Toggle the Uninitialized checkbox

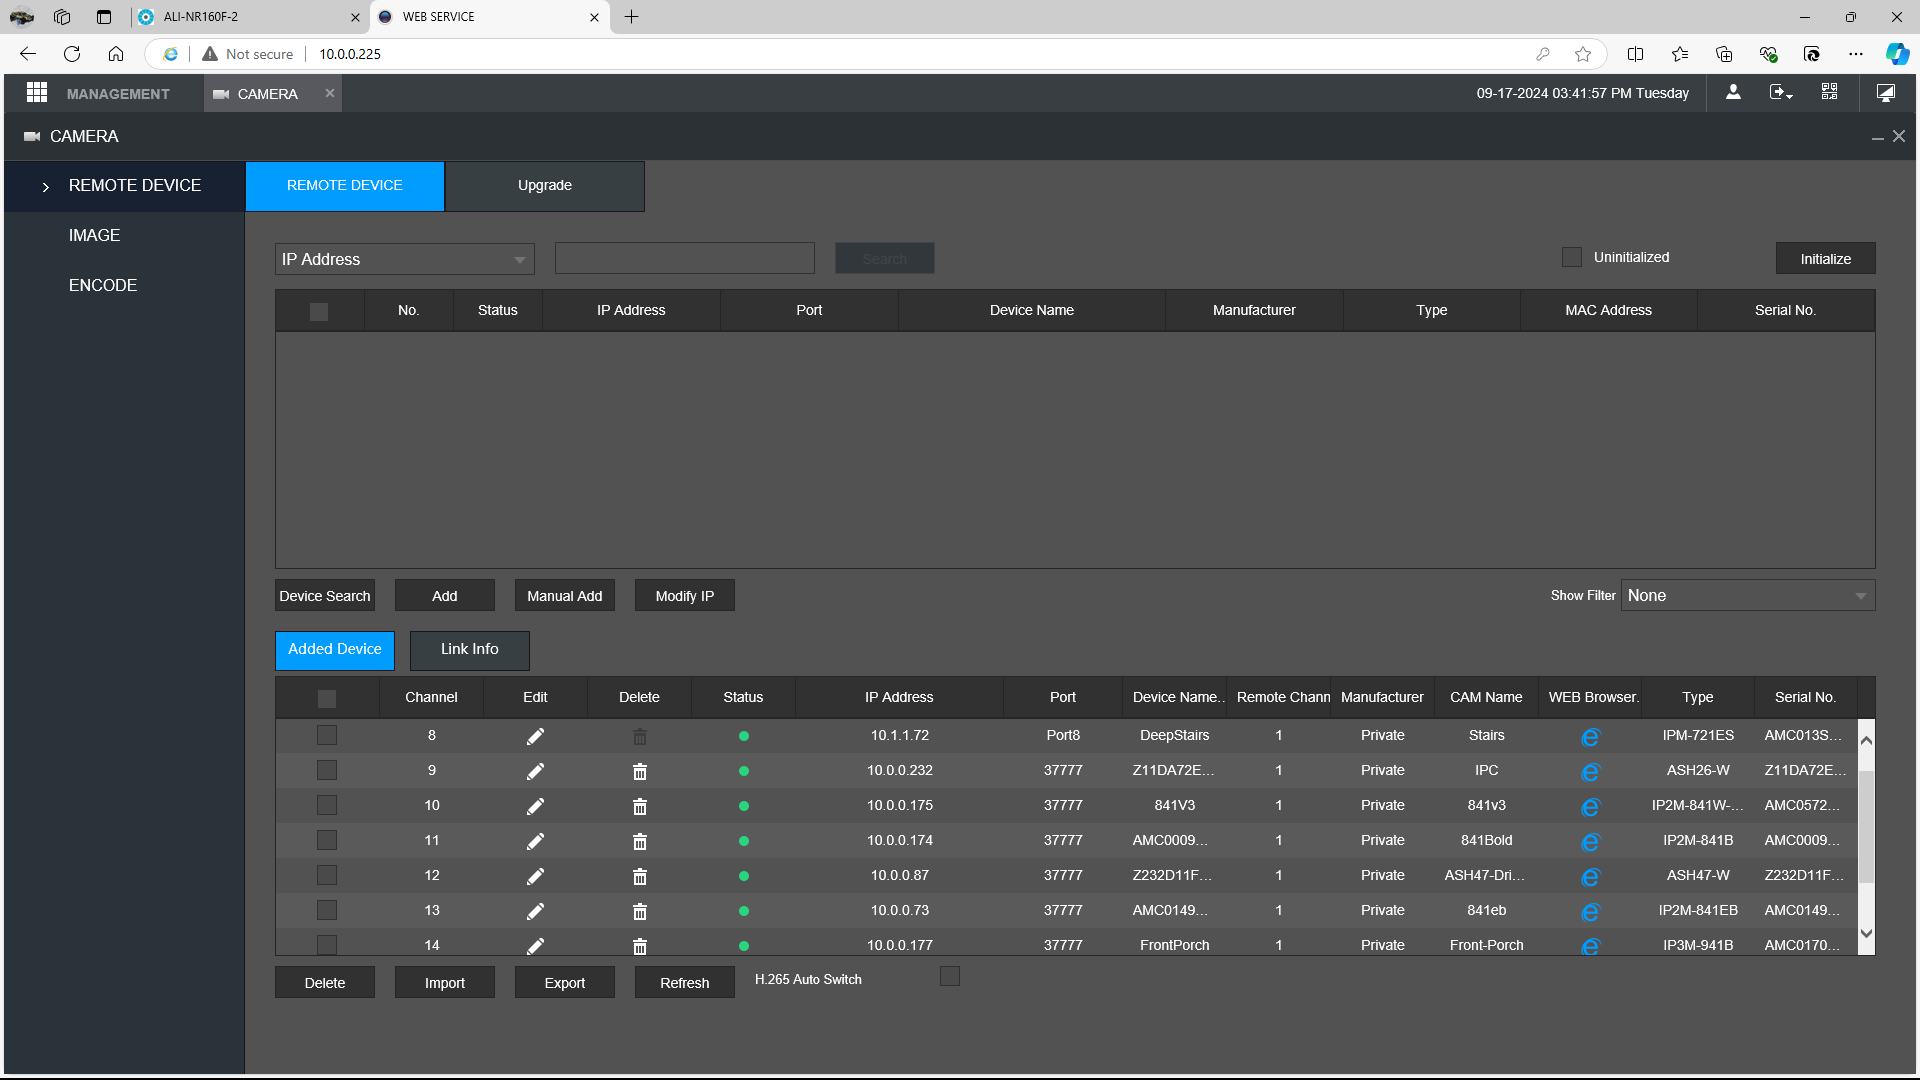point(1572,257)
